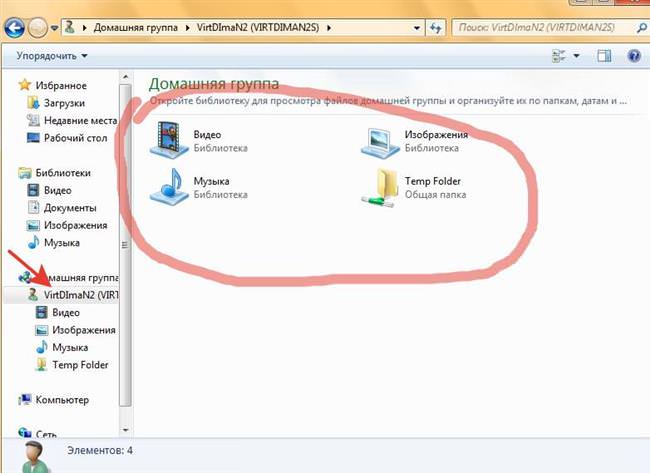The width and height of the screenshot is (650, 473).
Task: Select Библиотеки in navigation pane
Action: (63, 173)
